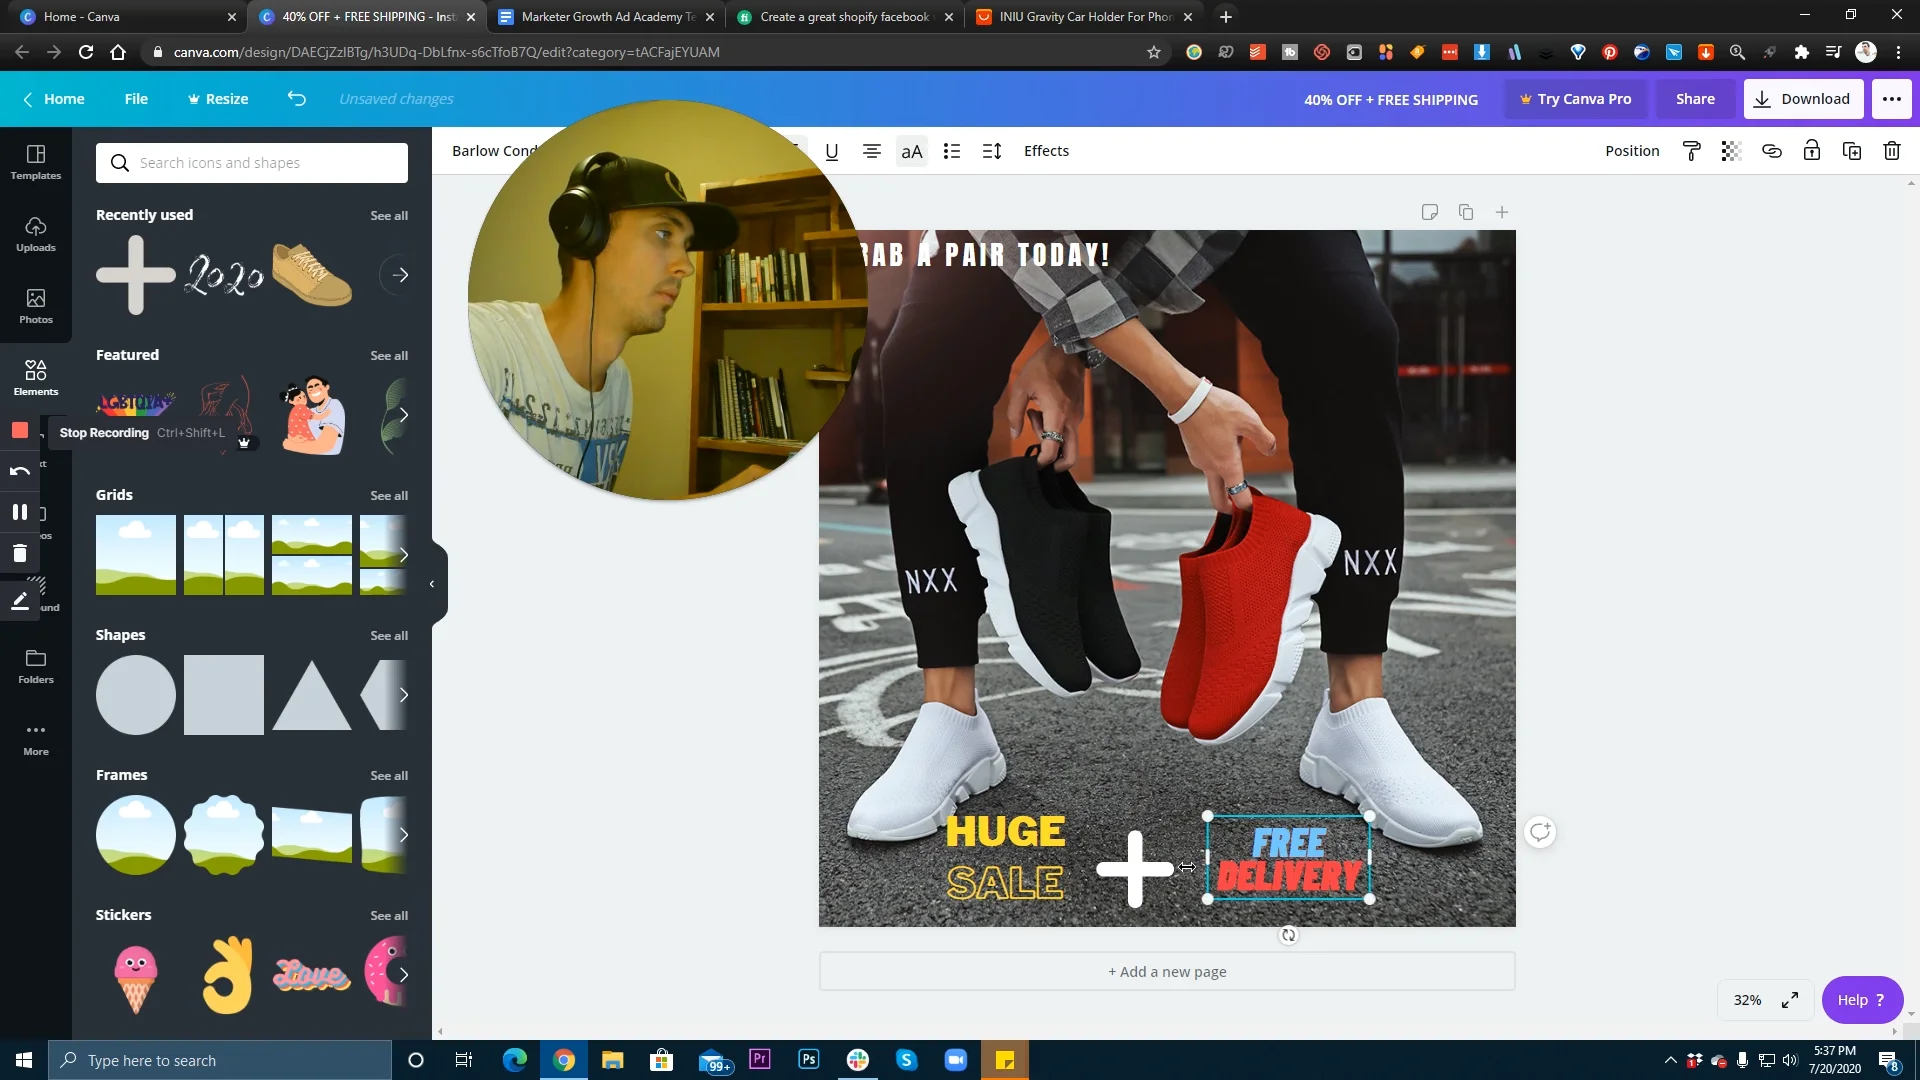1920x1080 pixels.
Task: Duplicate page icon above canvas
Action: (x=1466, y=212)
